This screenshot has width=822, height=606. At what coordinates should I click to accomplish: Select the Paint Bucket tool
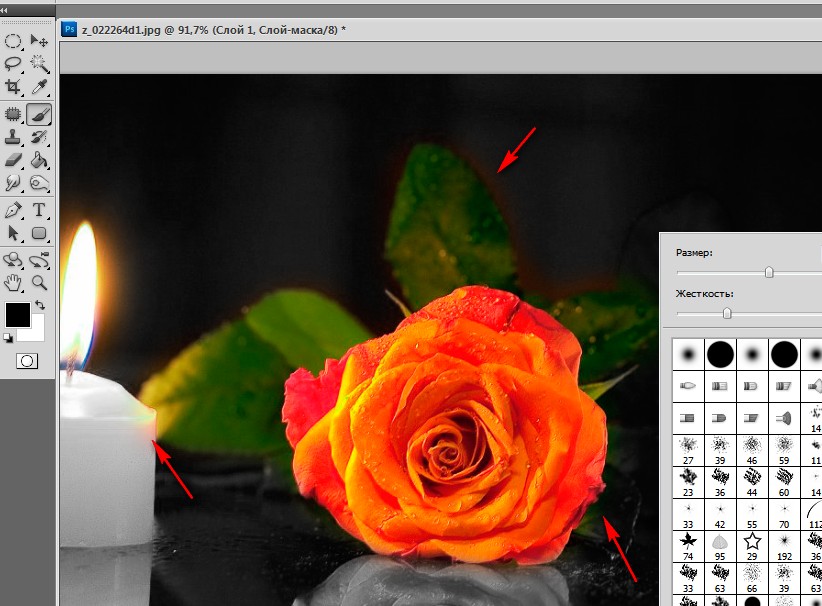40,160
